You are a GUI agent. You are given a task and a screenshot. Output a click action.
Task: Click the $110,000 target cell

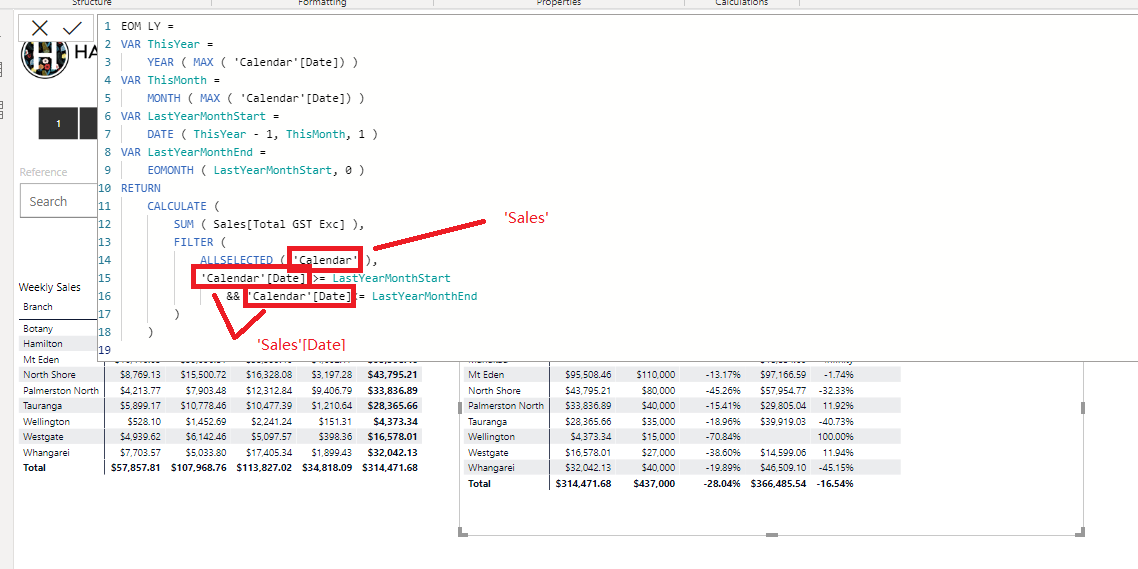(656, 374)
